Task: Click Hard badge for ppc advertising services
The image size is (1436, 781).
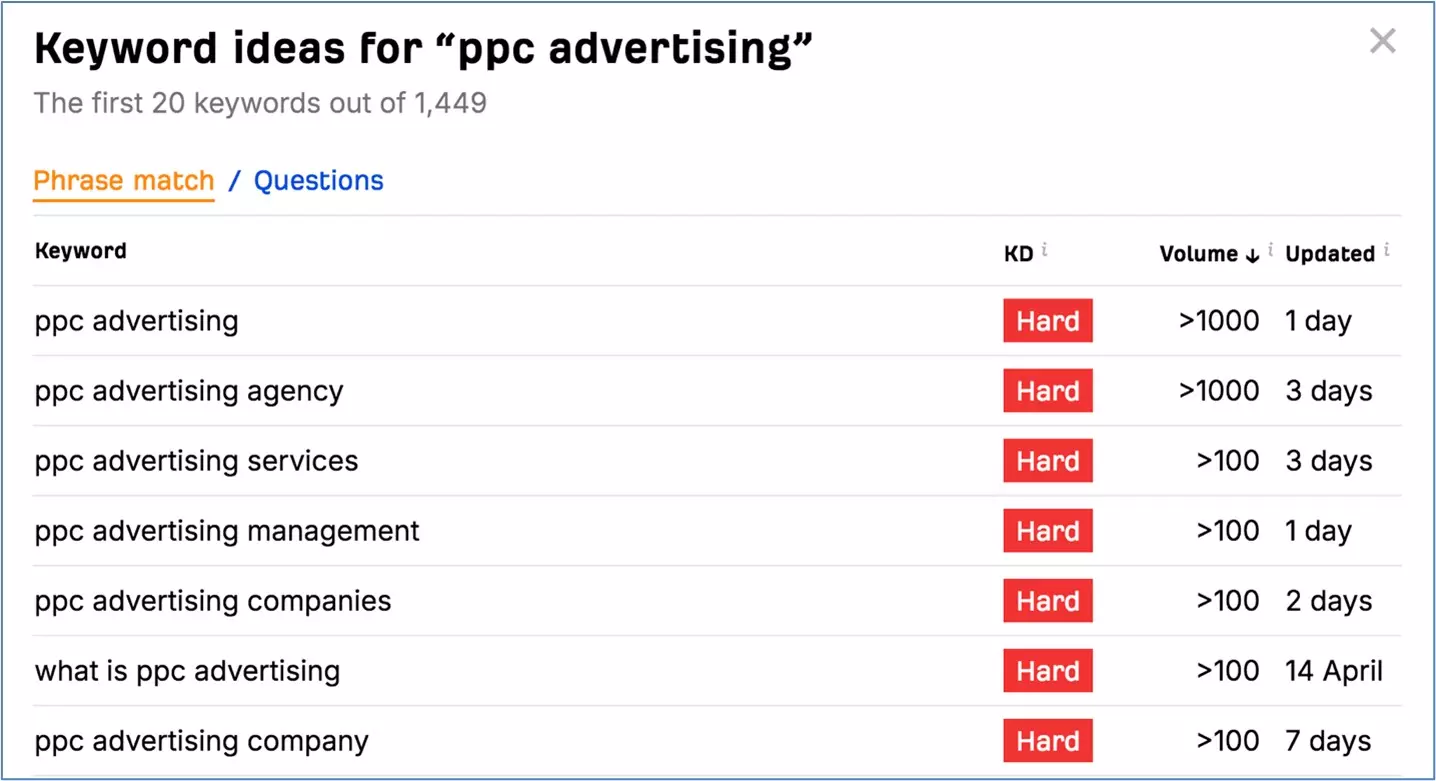Action: (1048, 461)
